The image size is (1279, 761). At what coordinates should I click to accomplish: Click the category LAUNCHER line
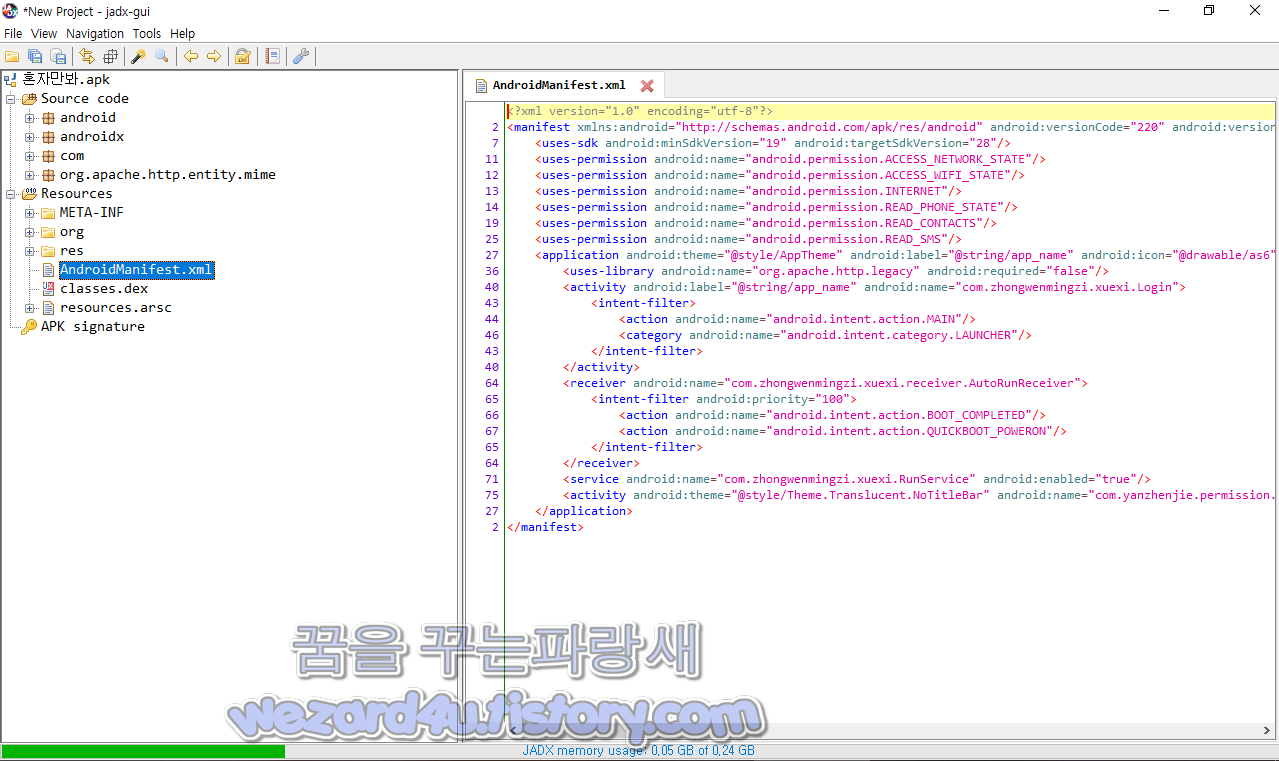point(825,335)
